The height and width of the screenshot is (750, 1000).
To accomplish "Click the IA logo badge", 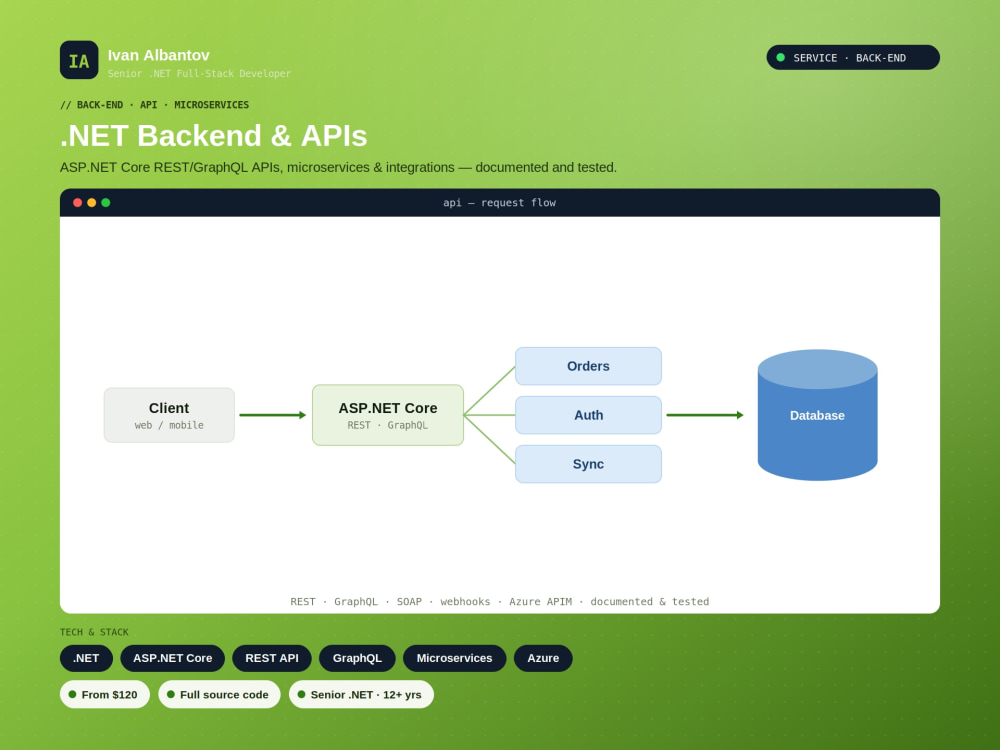I will click(79, 60).
